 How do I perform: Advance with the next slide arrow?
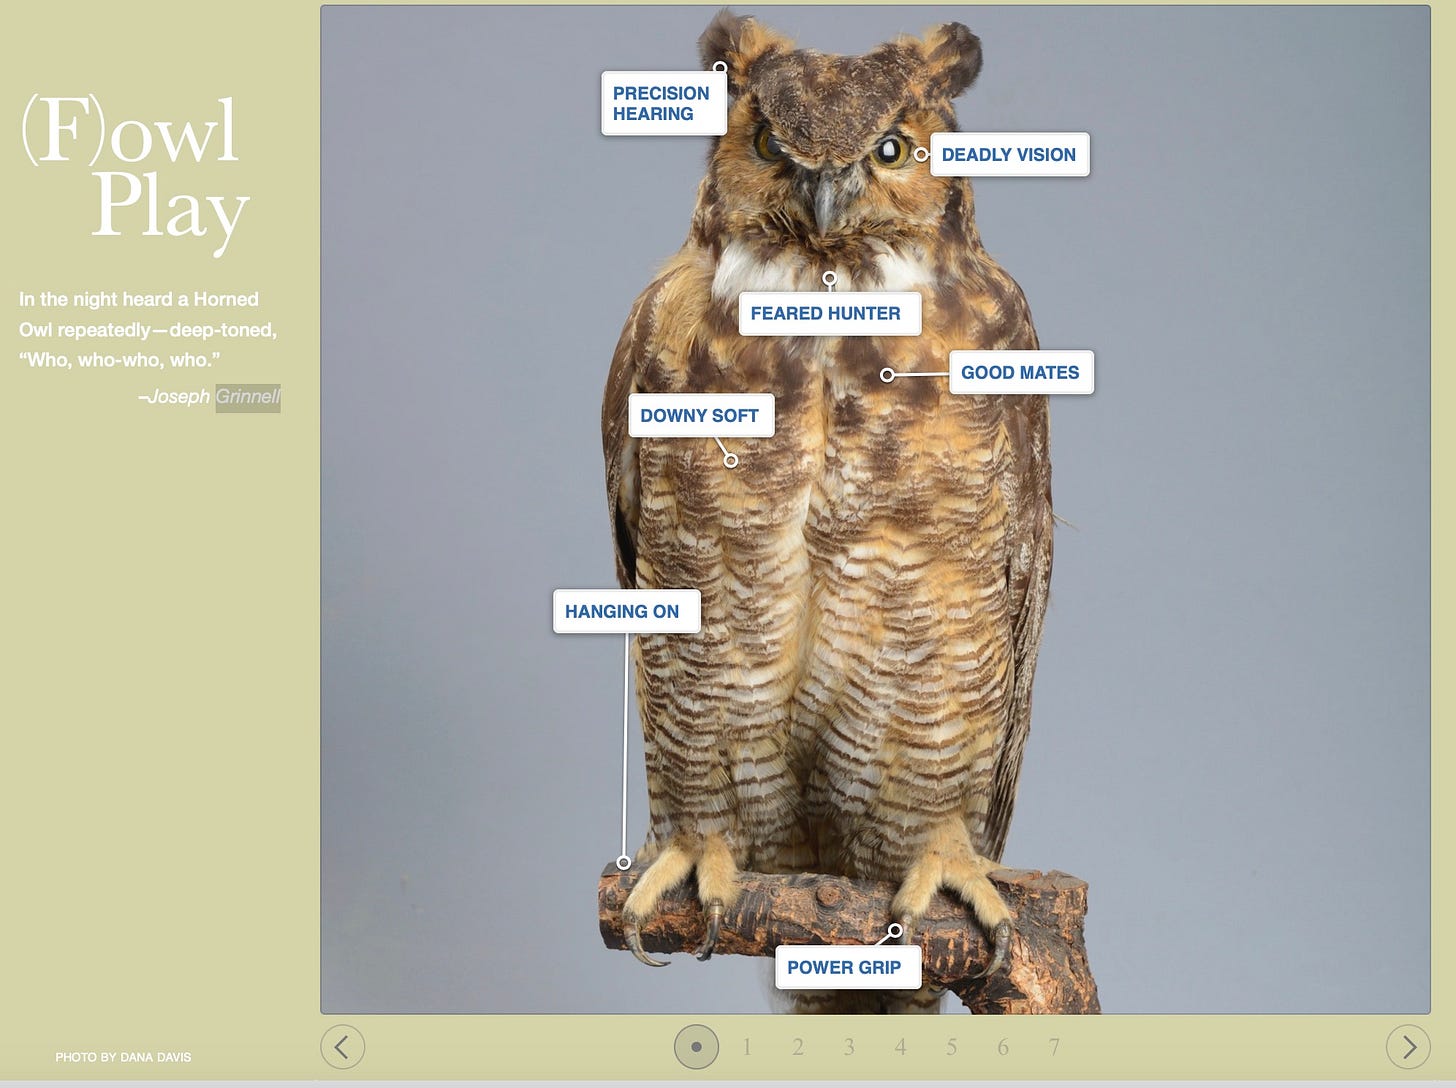(x=1408, y=1047)
